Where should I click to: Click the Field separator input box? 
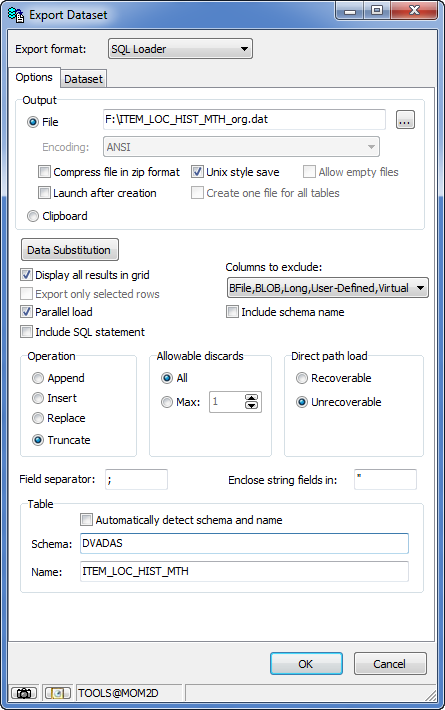click(136, 480)
